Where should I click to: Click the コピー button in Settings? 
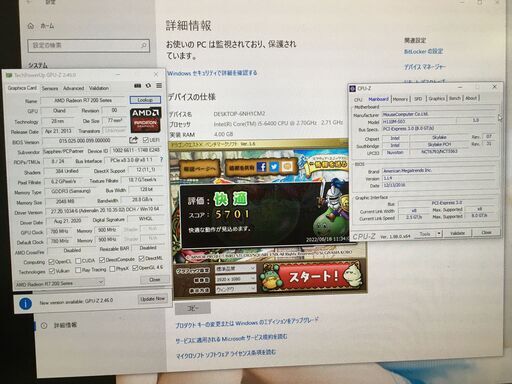pos(193,309)
